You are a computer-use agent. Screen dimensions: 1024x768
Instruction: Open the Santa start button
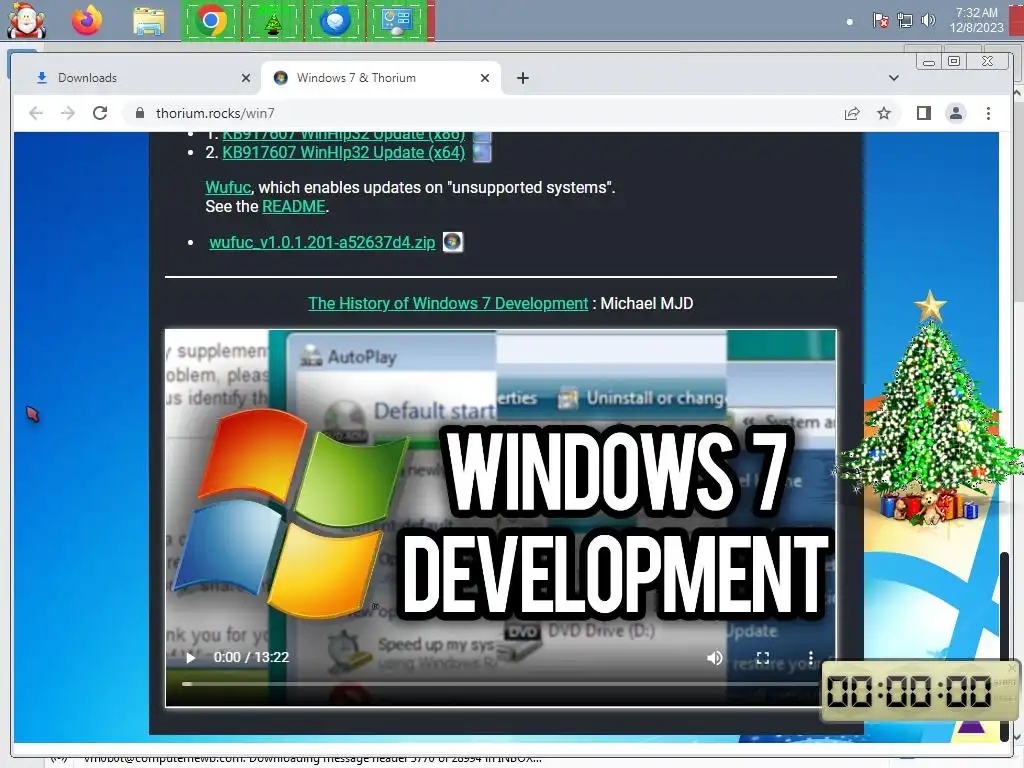click(x=26, y=20)
